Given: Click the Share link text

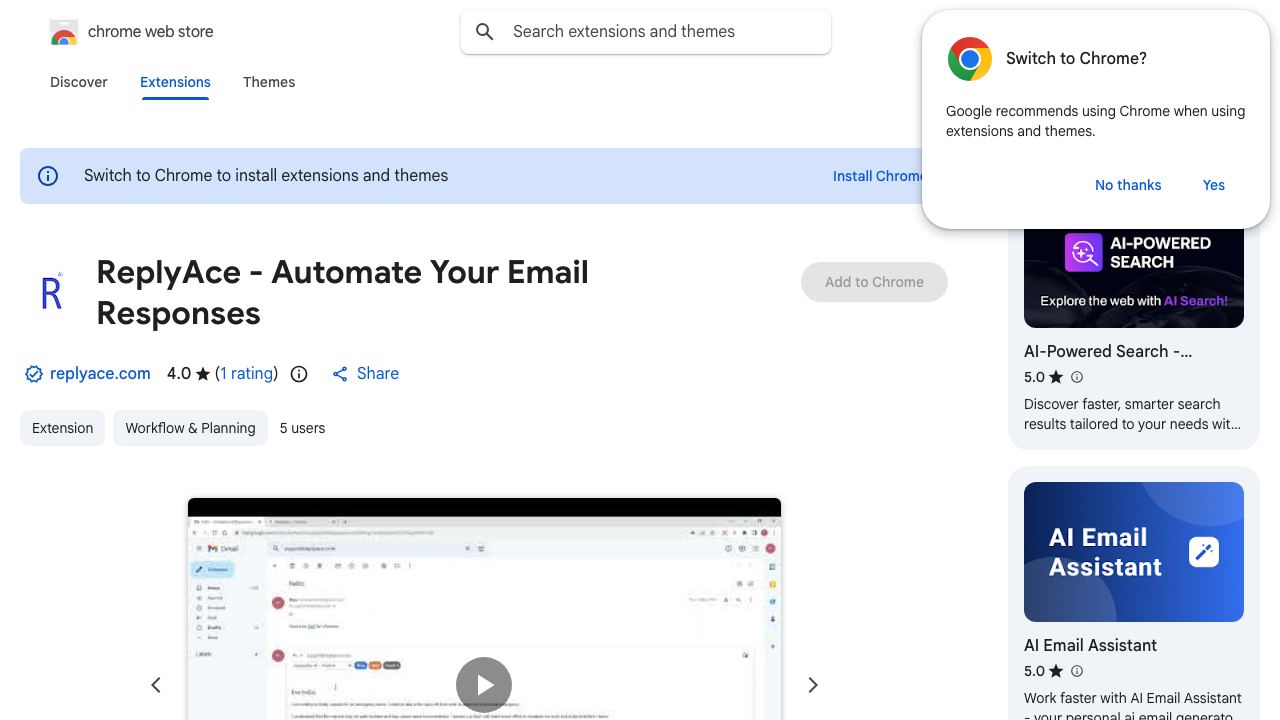Looking at the screenshot, I should click(378, 373).
